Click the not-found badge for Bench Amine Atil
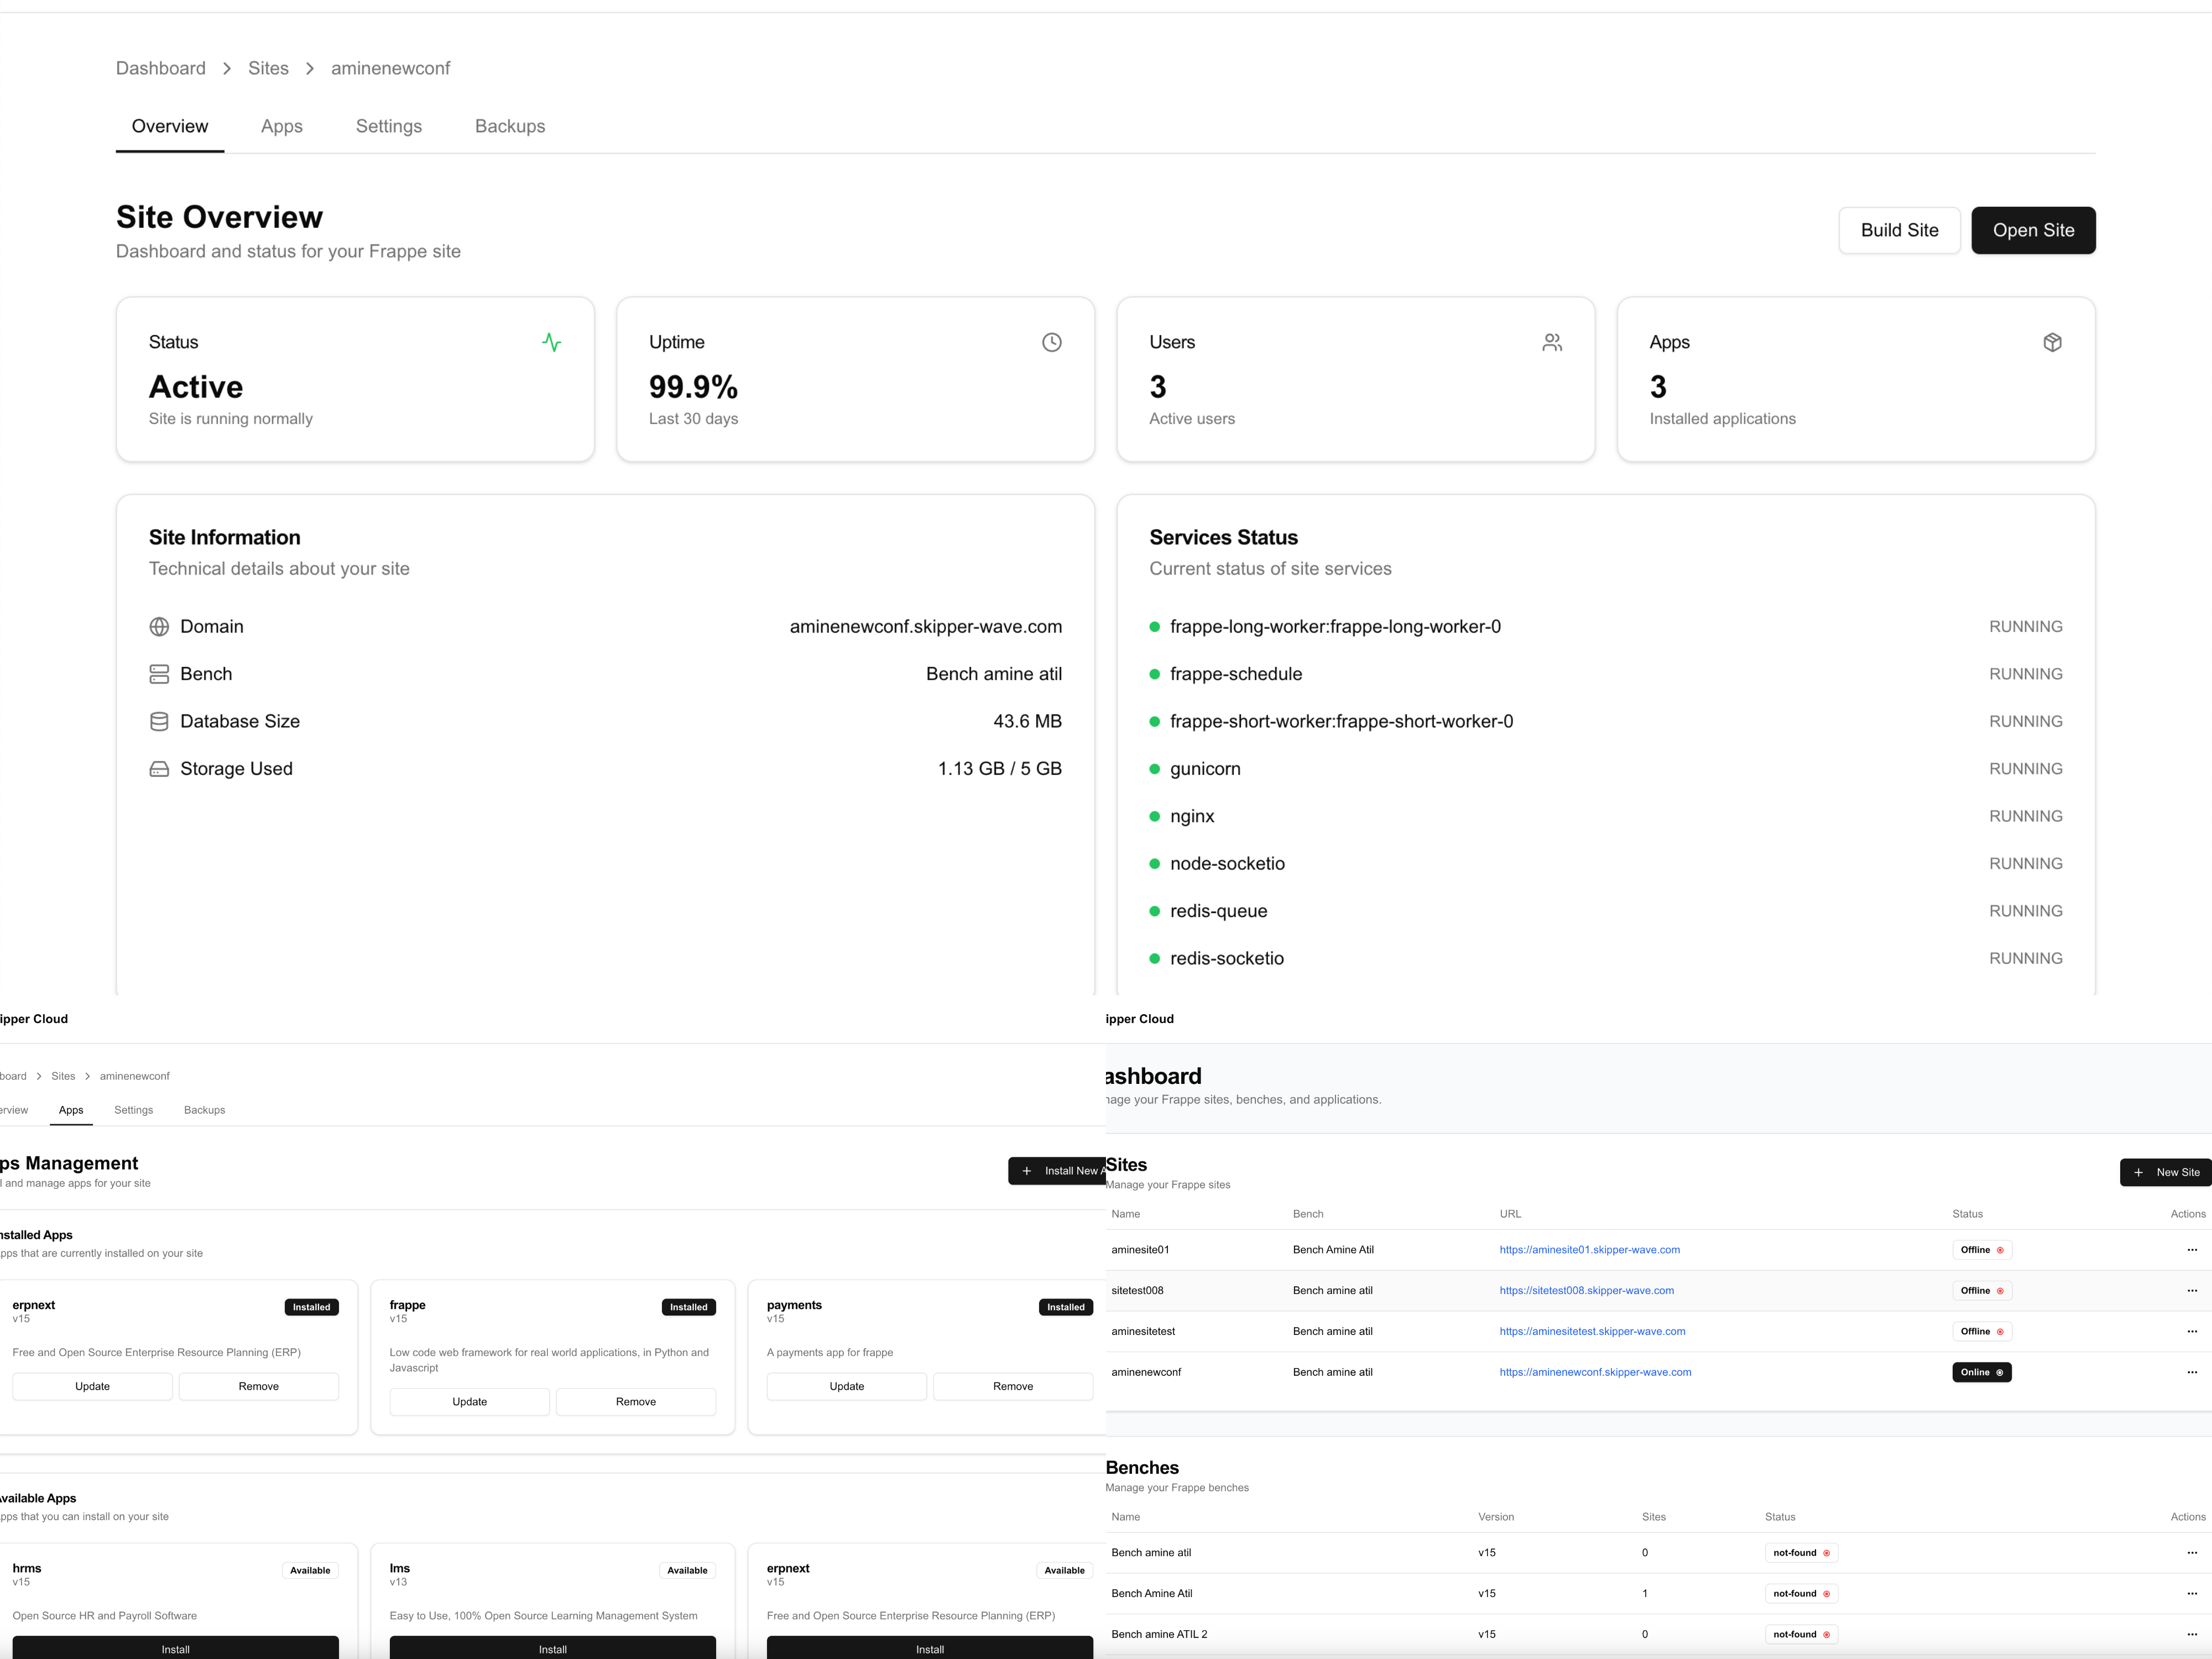Image resolution: width=2212 pixels, height=1659 pixels. point(1800,1593)
